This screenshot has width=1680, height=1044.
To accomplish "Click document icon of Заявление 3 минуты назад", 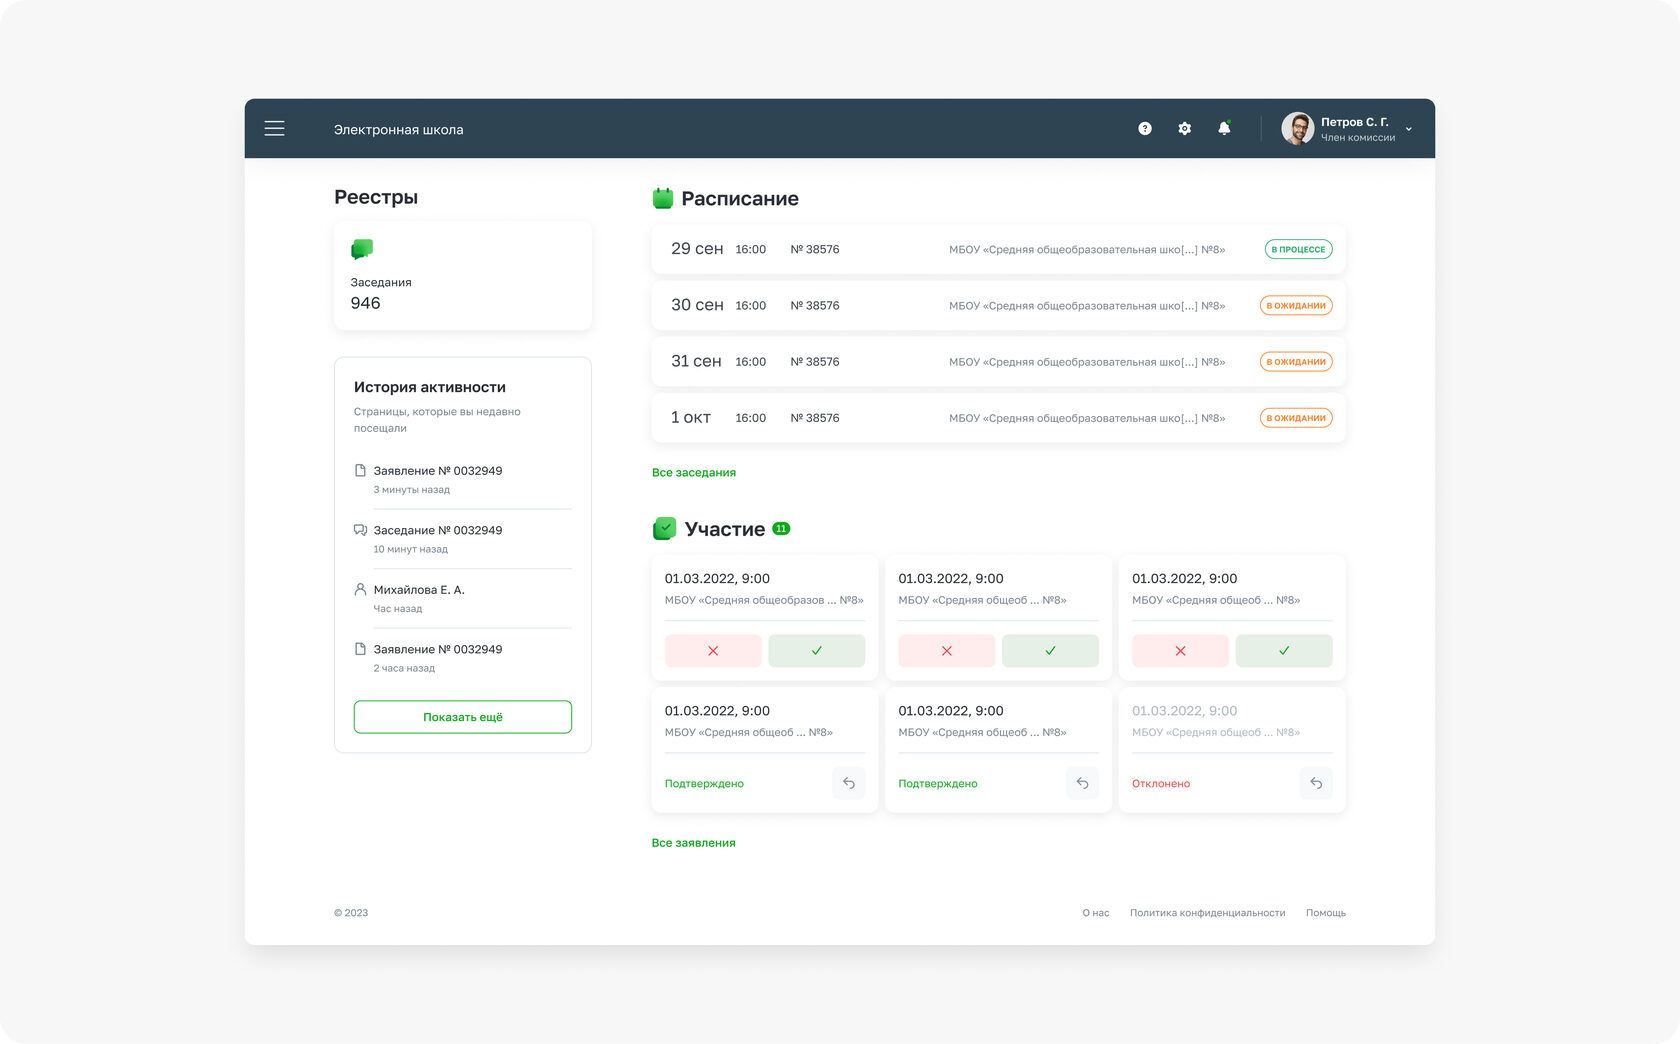I will point(360,470).
